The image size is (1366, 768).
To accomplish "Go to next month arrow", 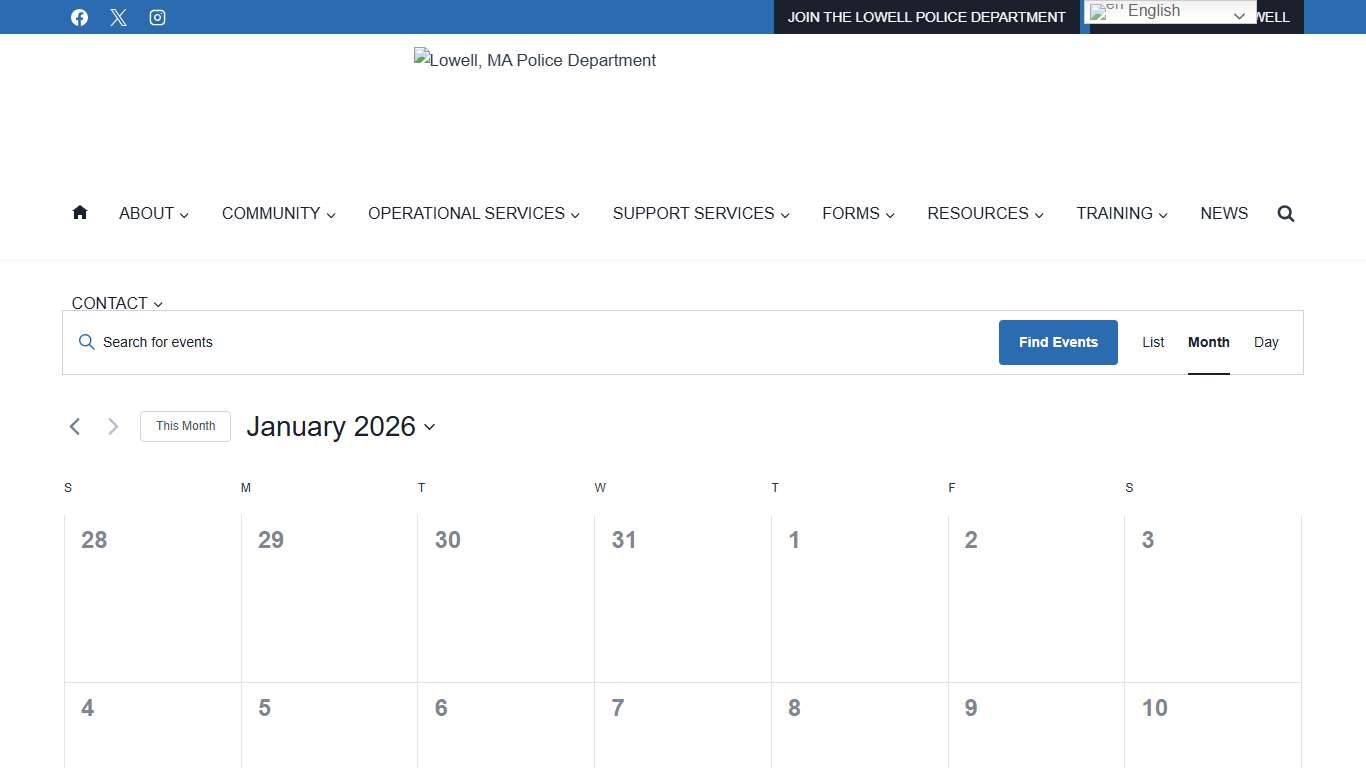I will [113, 427].
